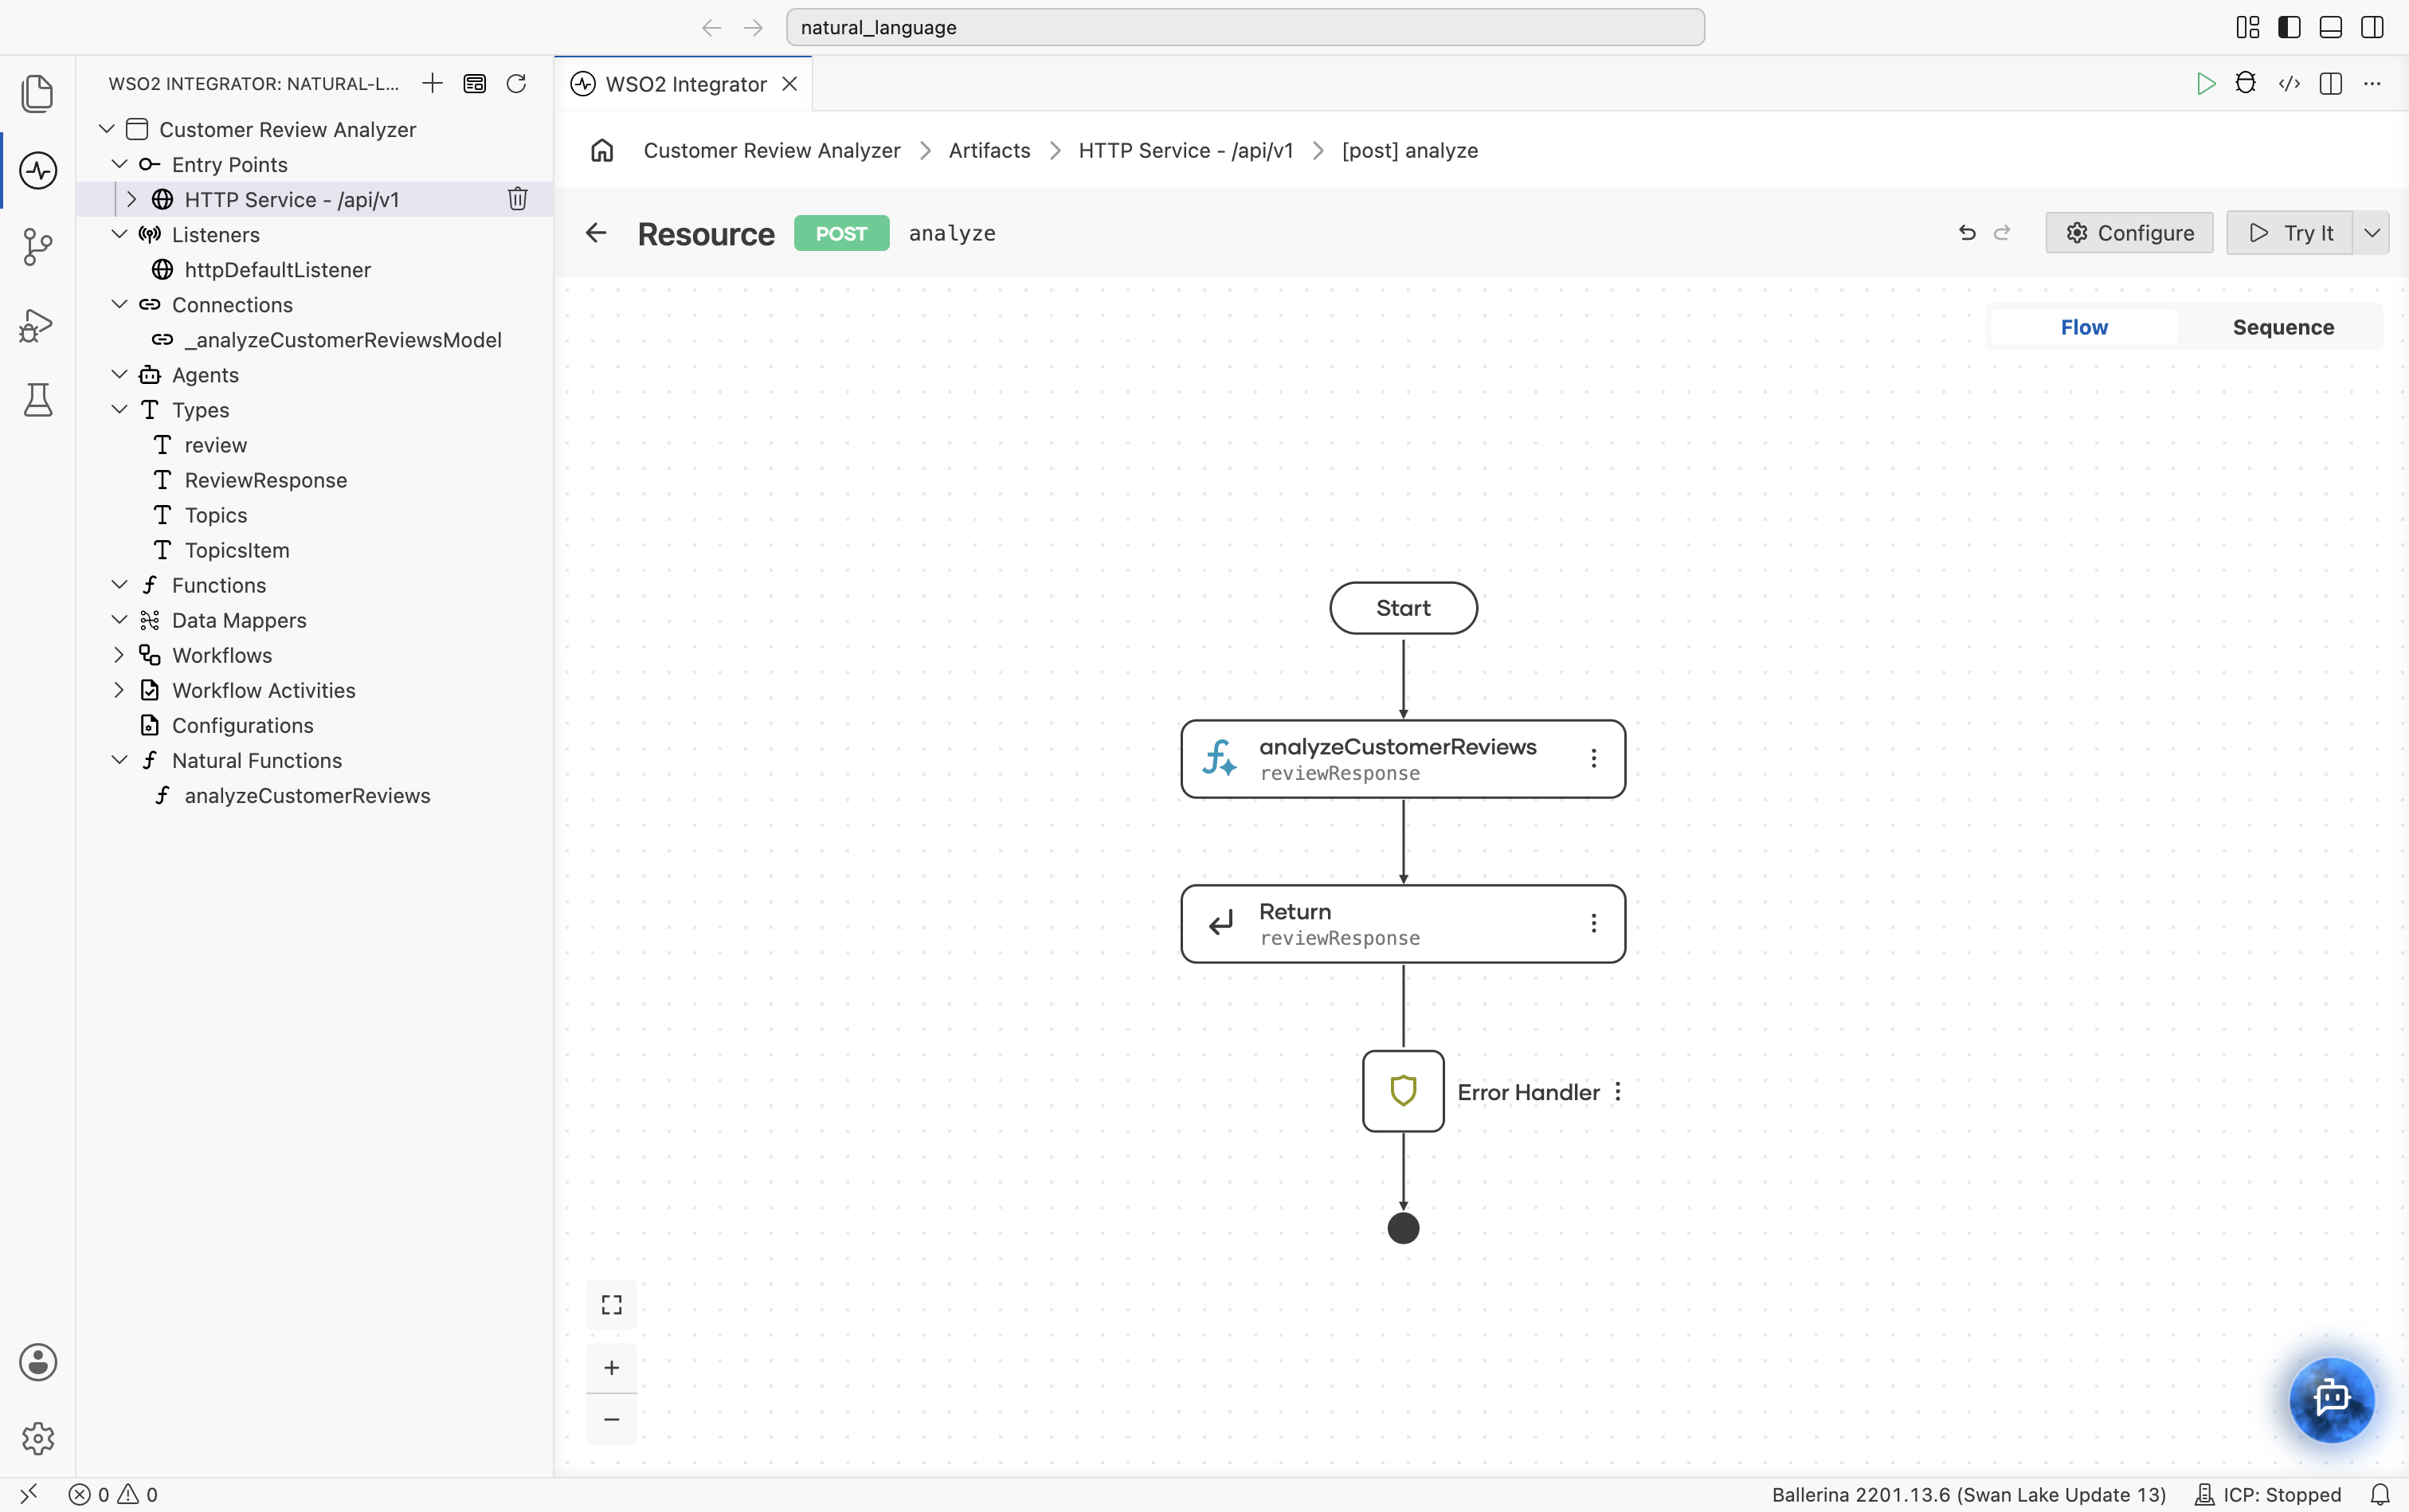
Task: Open ReviewResponse type
Action: click(x=265, y=480)
